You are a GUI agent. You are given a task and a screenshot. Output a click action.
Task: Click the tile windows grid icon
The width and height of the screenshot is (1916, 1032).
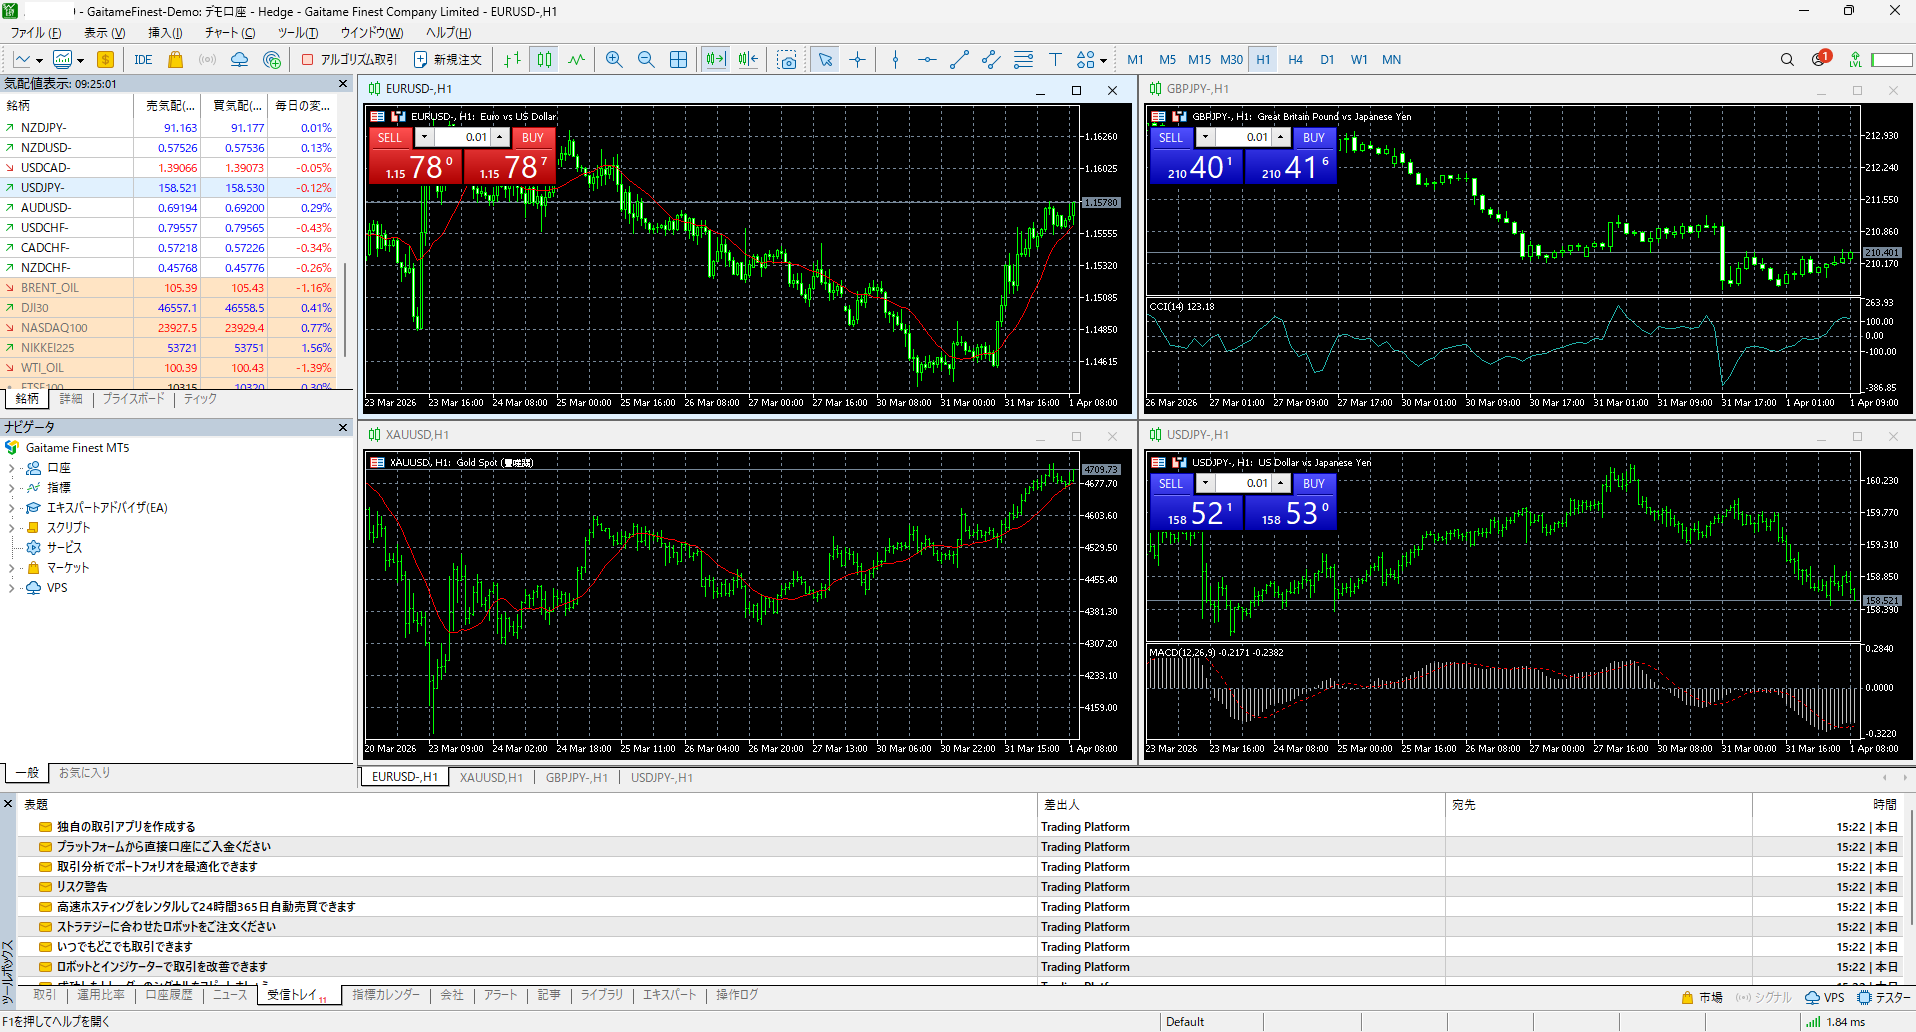pyautogui.click(x=678, y=60)
